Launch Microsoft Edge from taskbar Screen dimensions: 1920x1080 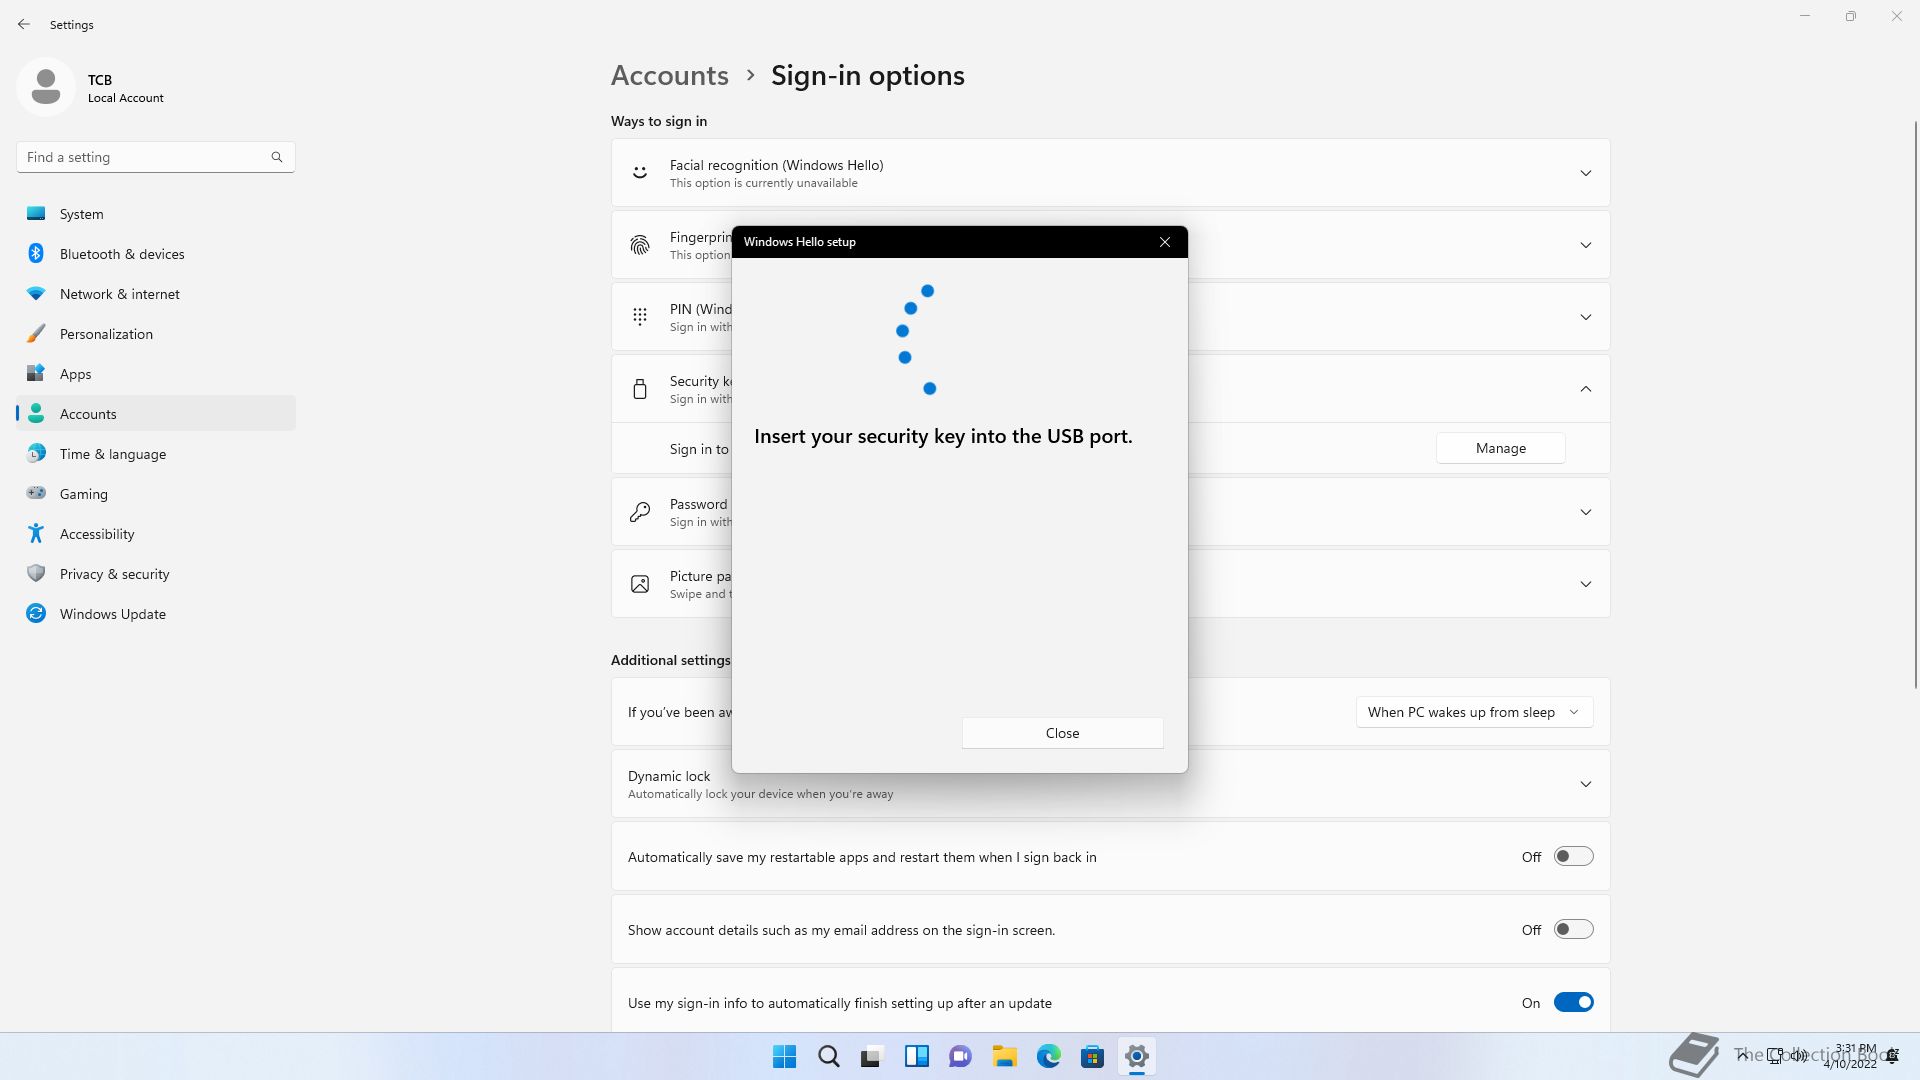click(1048, 1056)
